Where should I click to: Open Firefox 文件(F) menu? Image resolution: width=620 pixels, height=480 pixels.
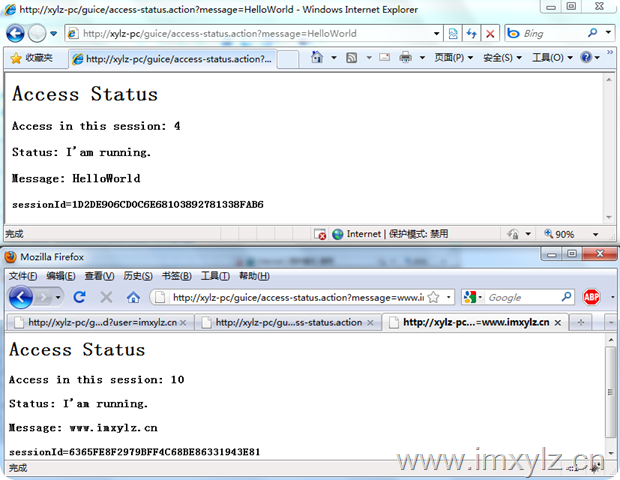pos(23,276)
